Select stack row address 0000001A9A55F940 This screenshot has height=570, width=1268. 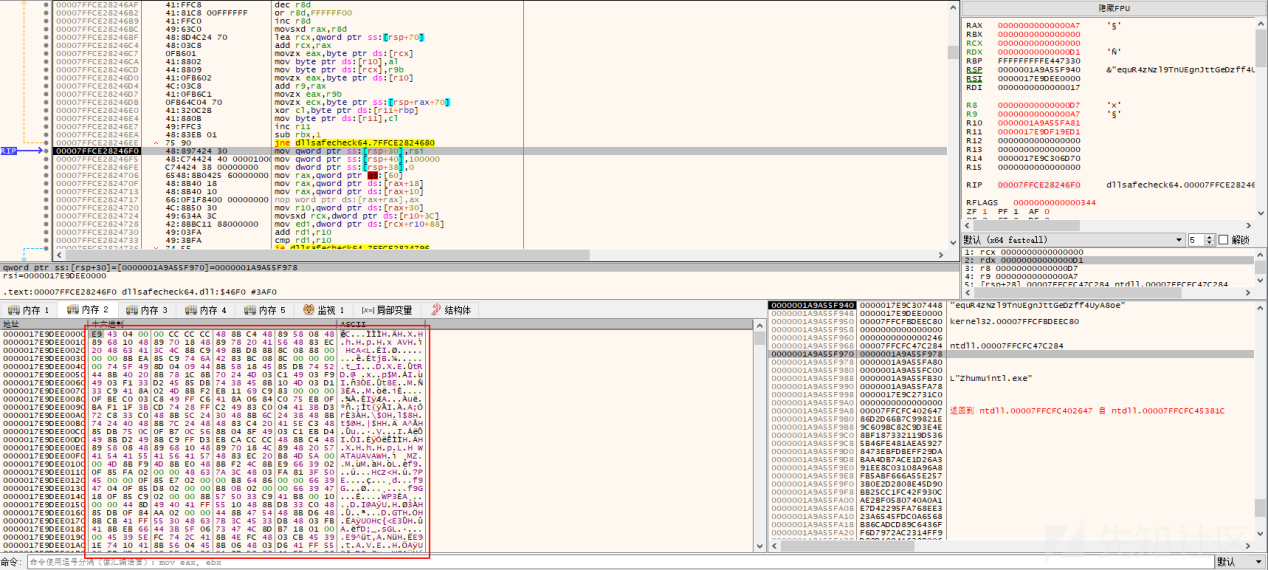pyautogui.click(x=812, y=304)
